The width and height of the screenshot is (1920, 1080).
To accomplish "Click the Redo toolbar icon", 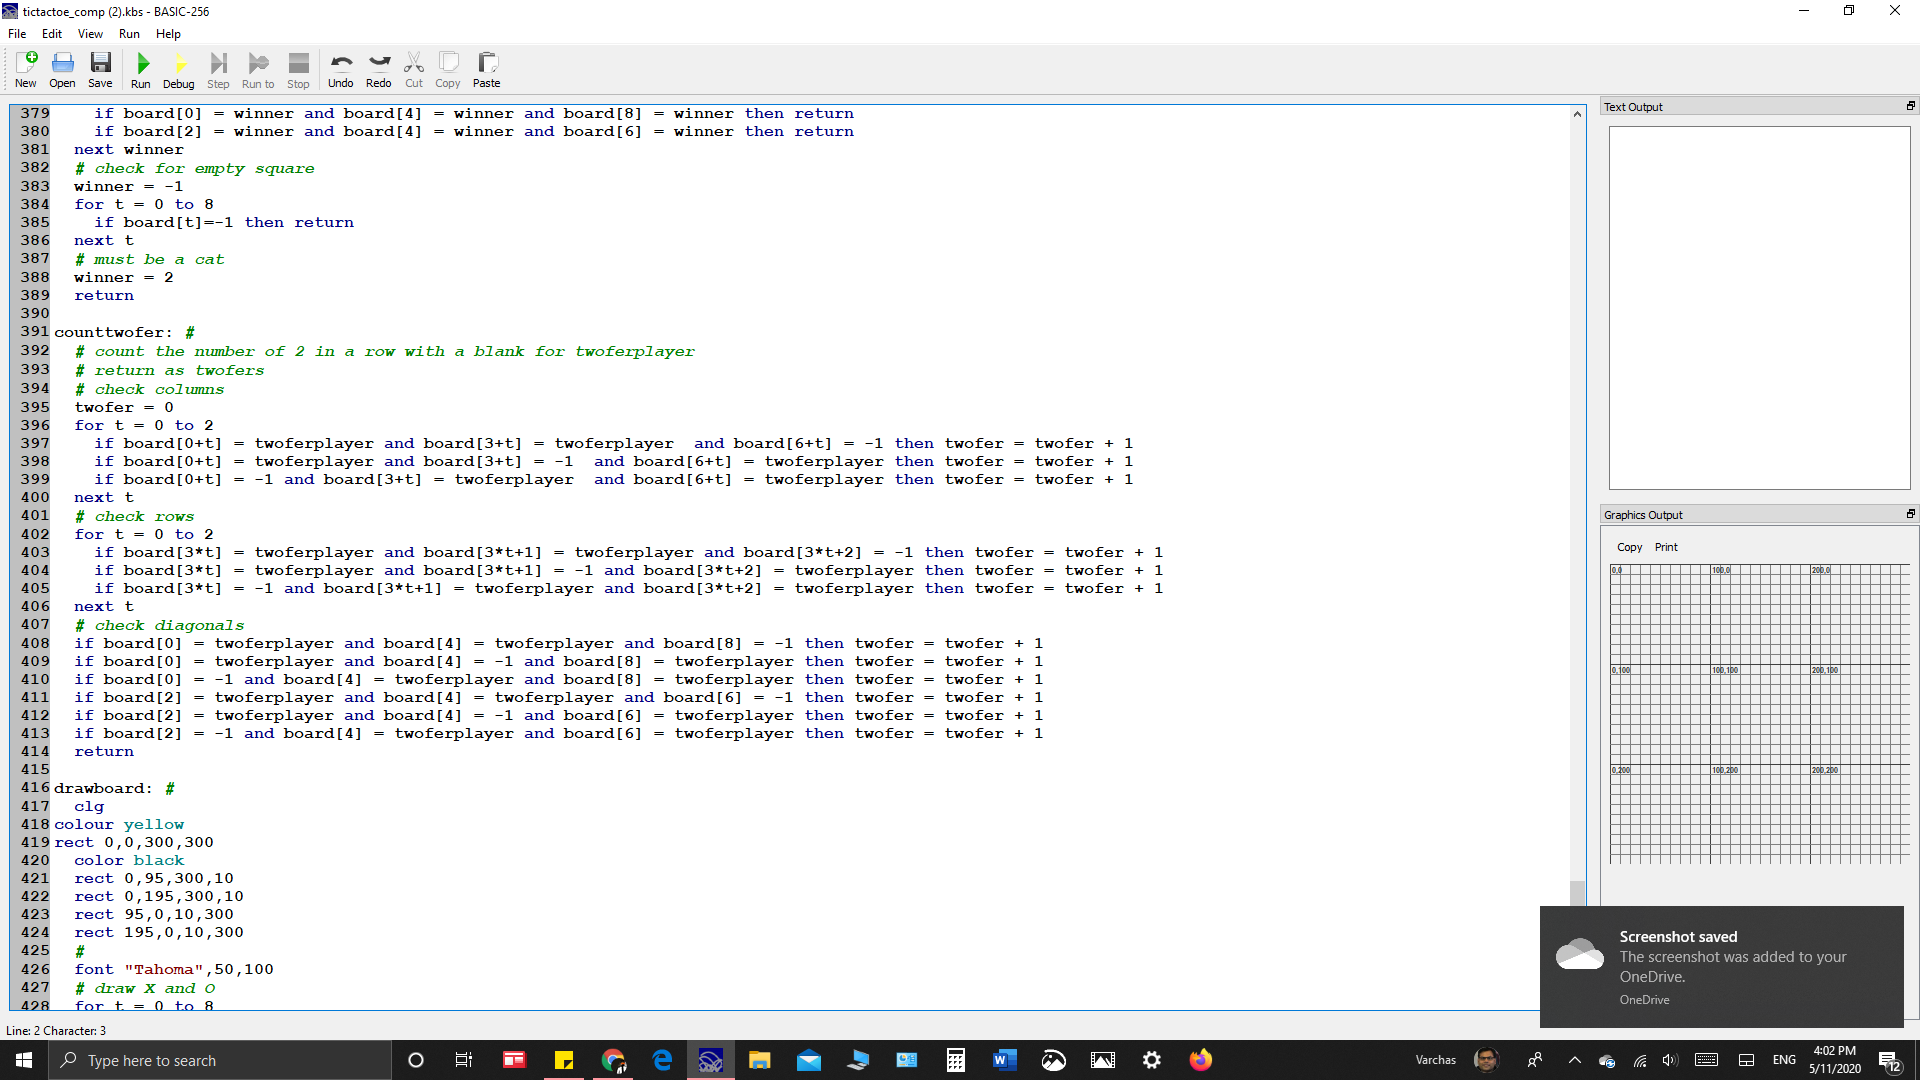I will 379,70.
